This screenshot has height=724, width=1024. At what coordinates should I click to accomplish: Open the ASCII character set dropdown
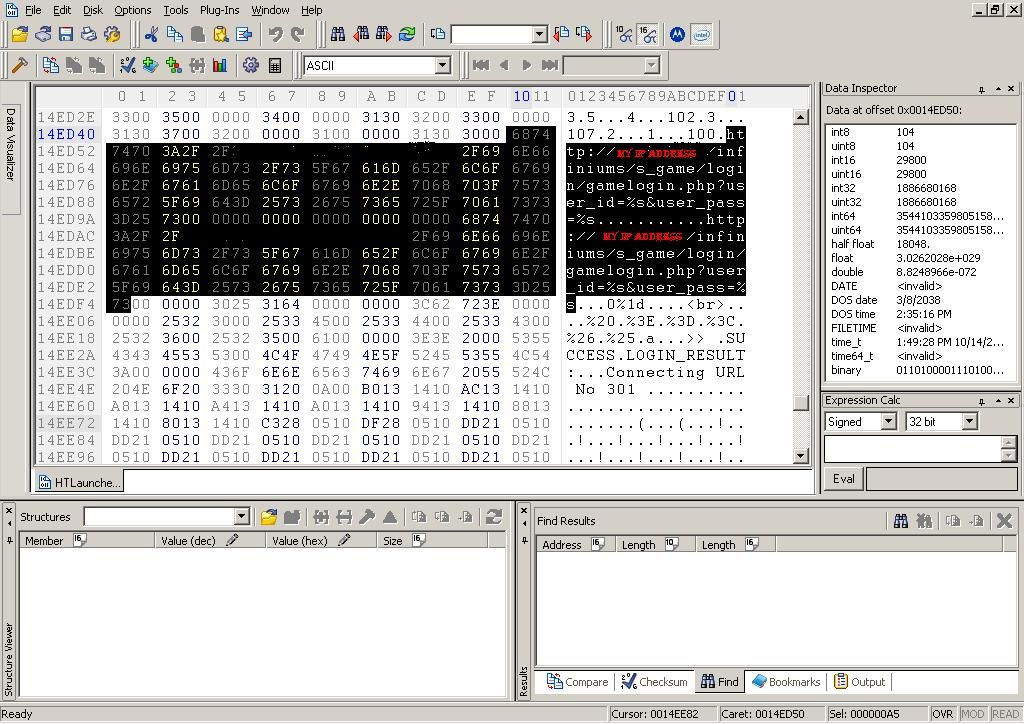[x=442, y=66]
